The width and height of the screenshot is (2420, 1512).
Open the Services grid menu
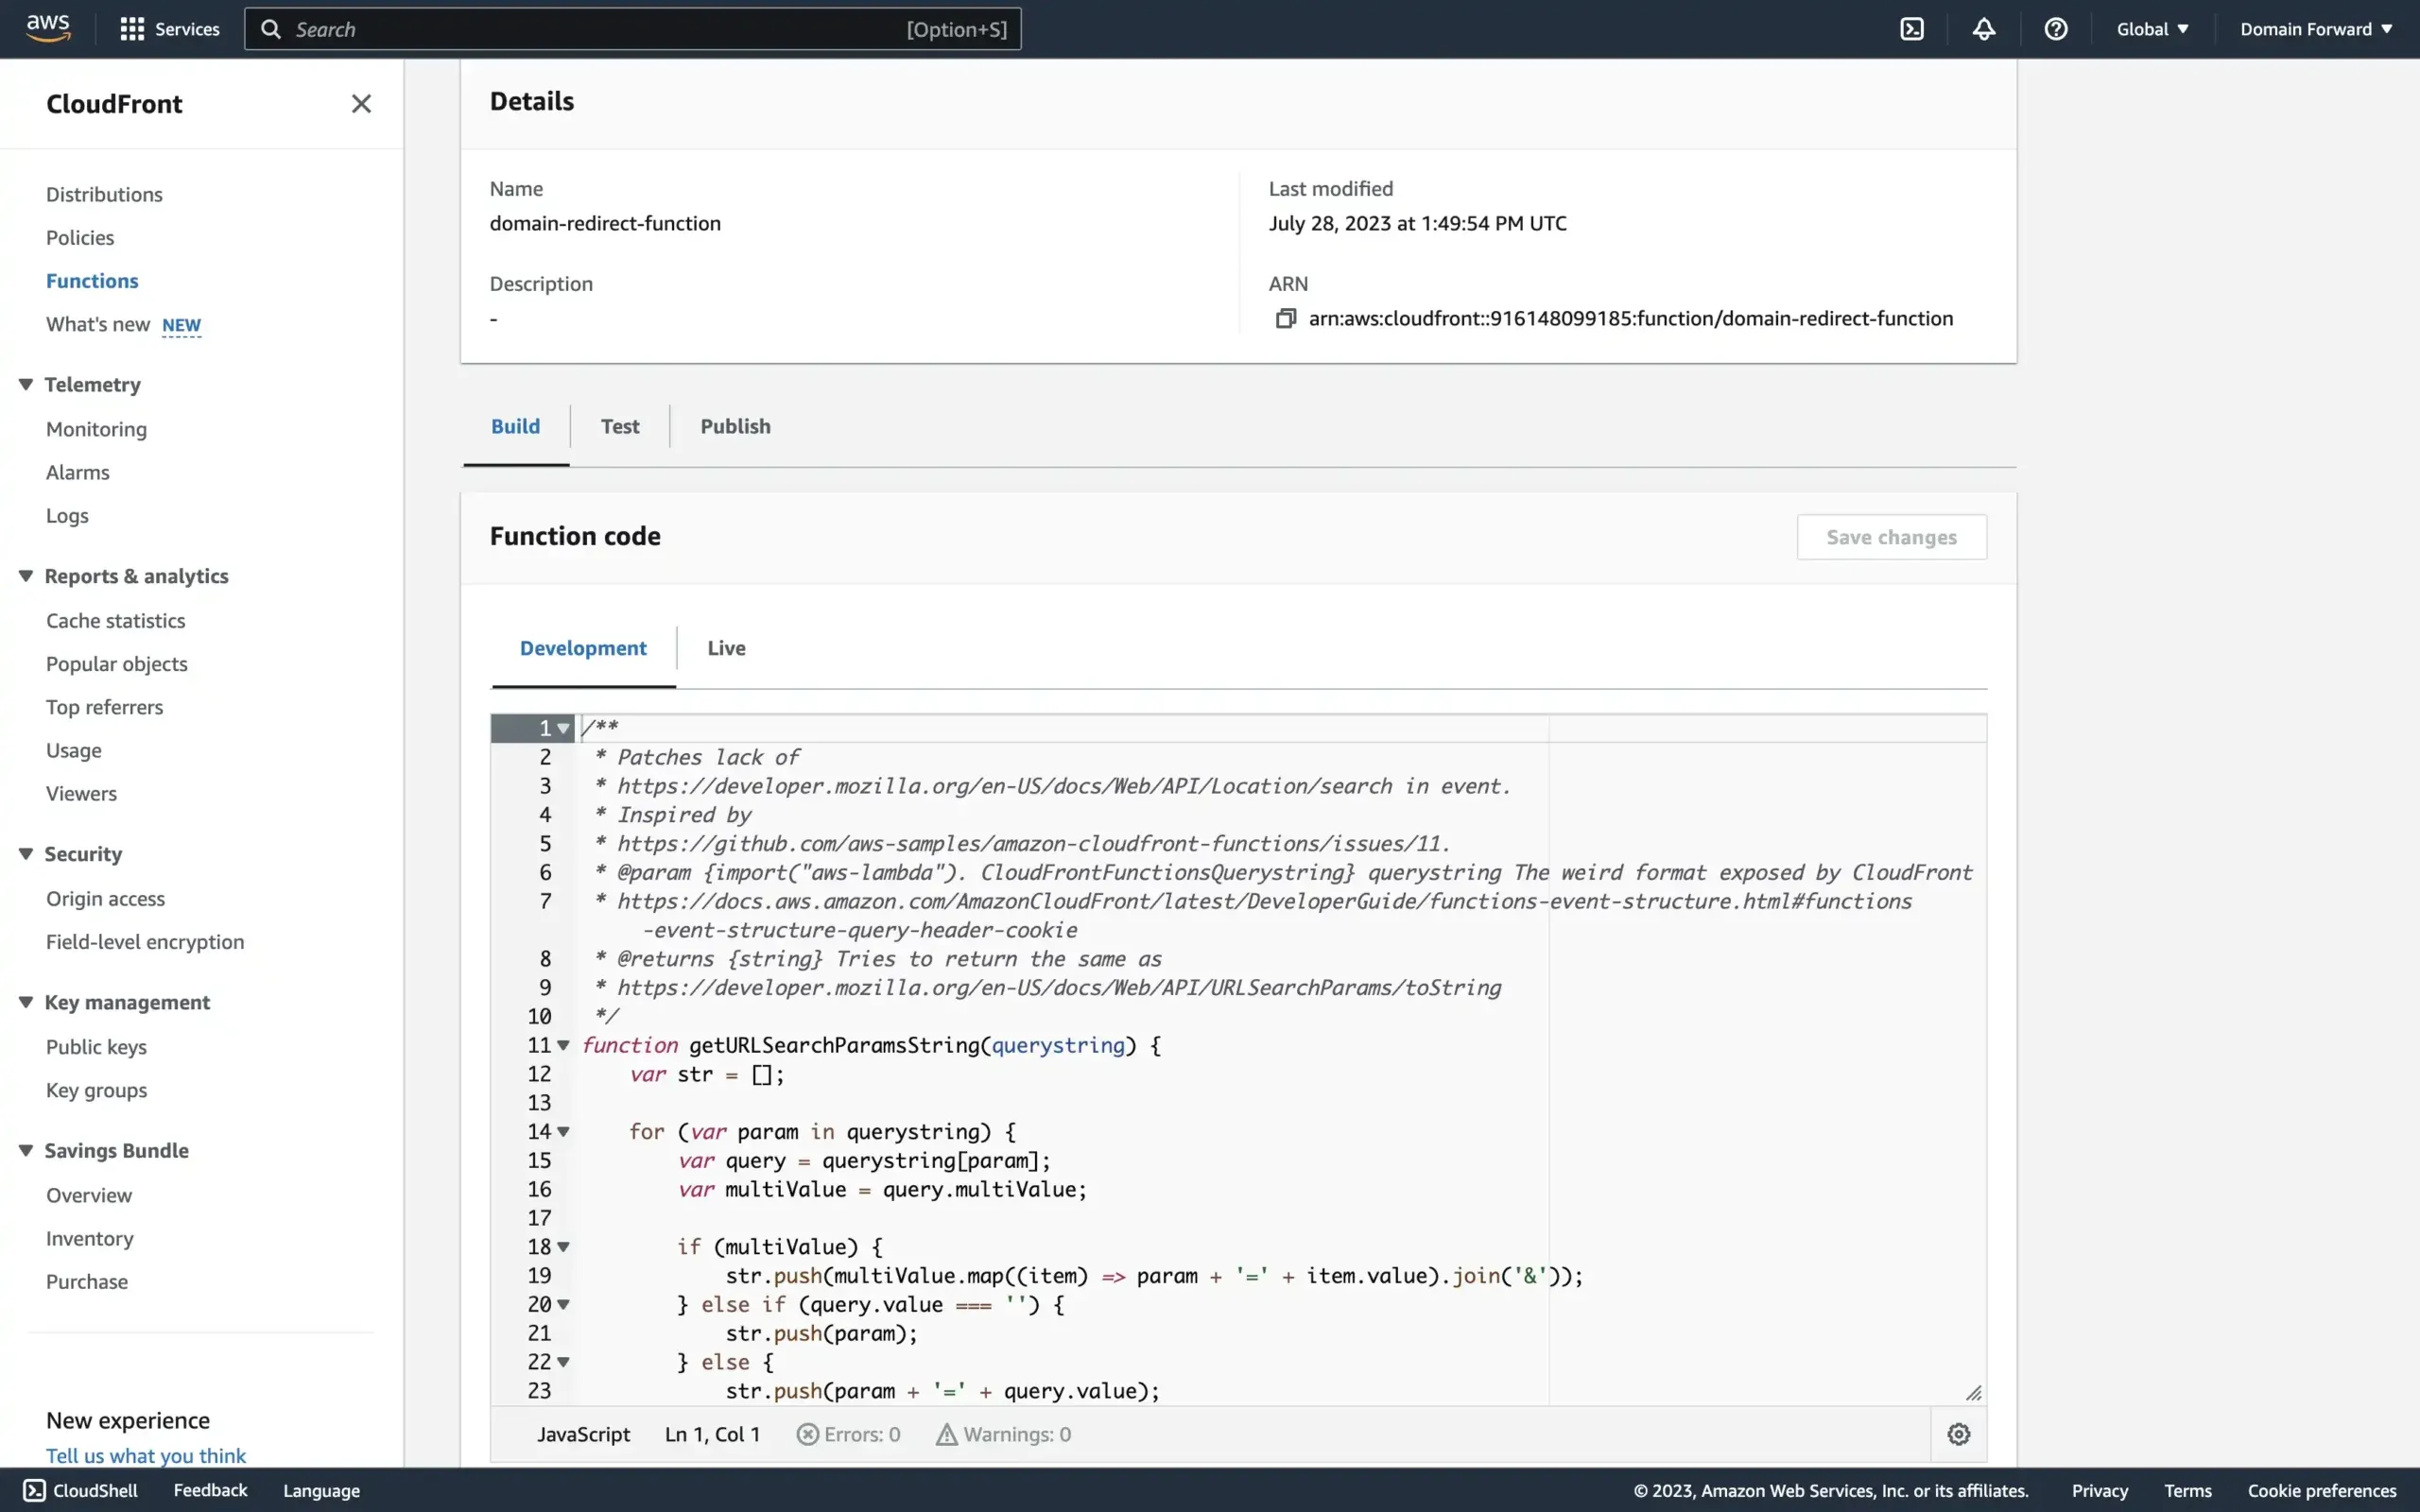click(x=168, y=28)
